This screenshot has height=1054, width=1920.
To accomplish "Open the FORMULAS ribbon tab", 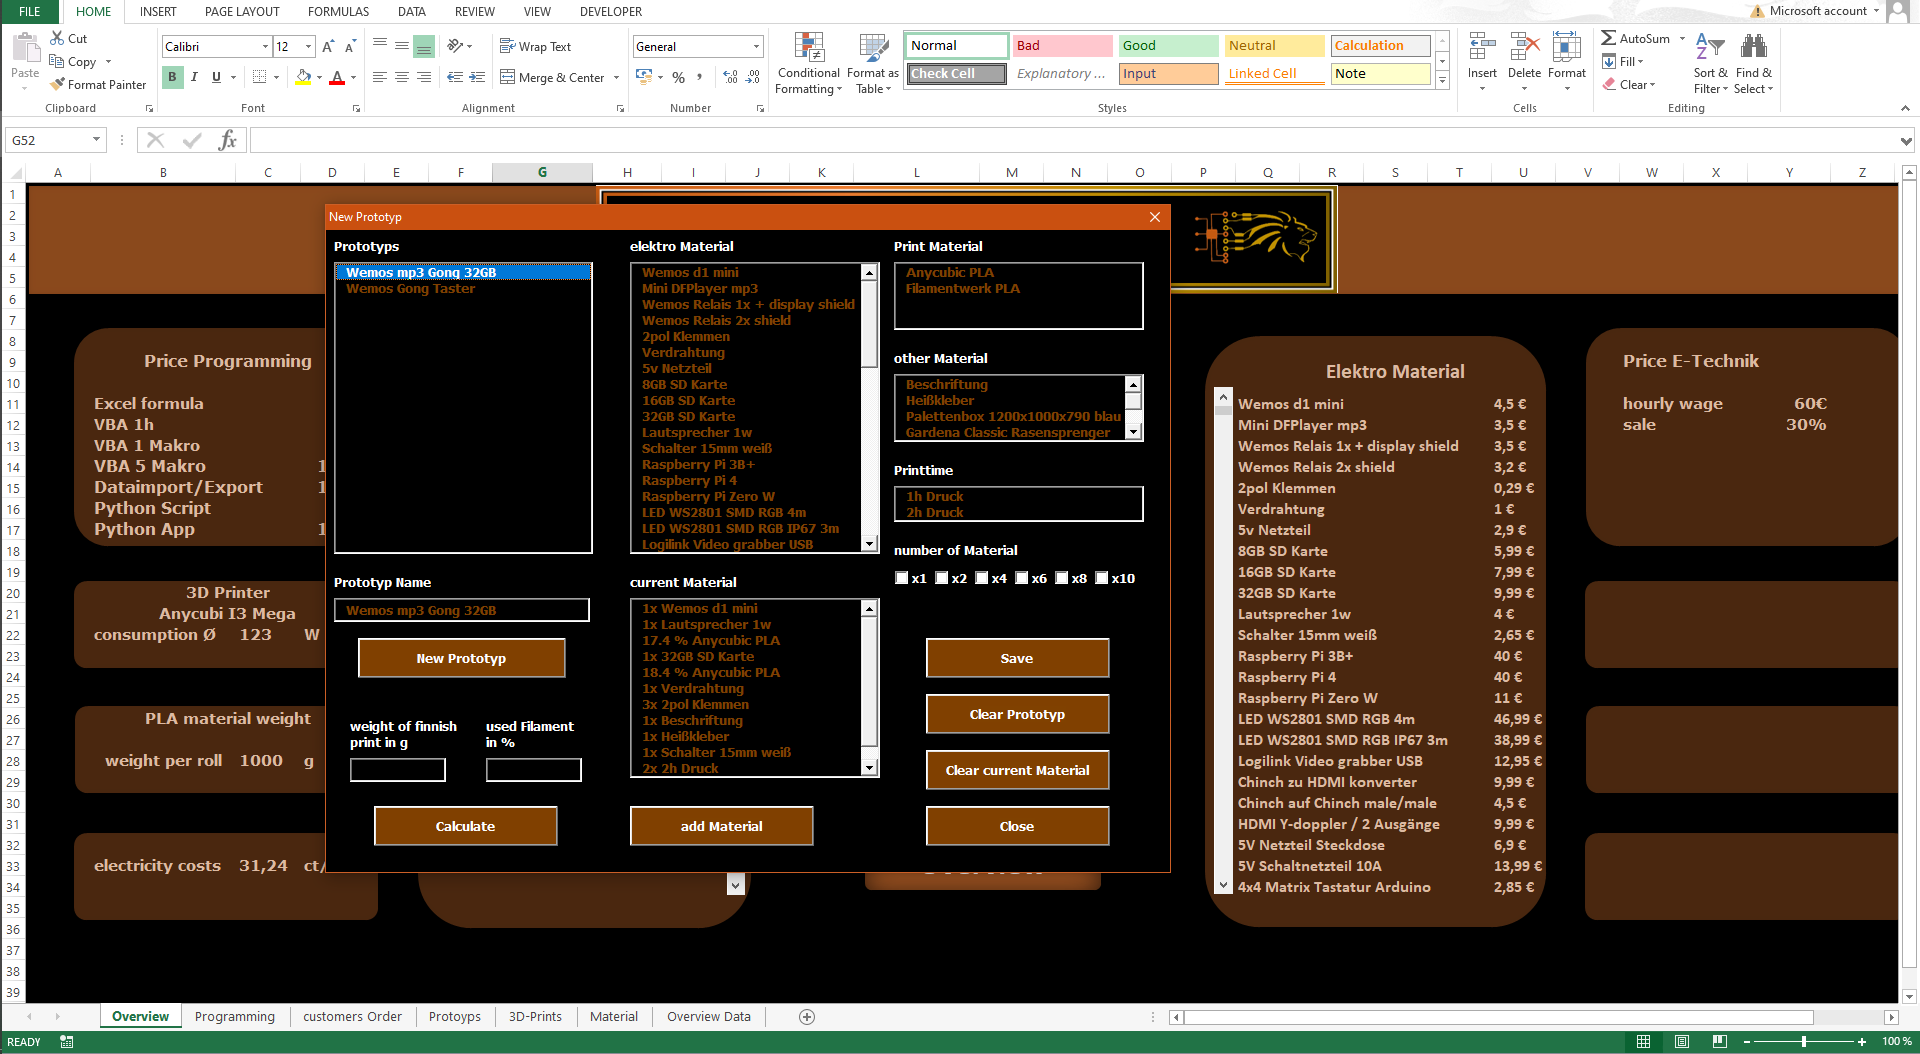I will 338,12.
